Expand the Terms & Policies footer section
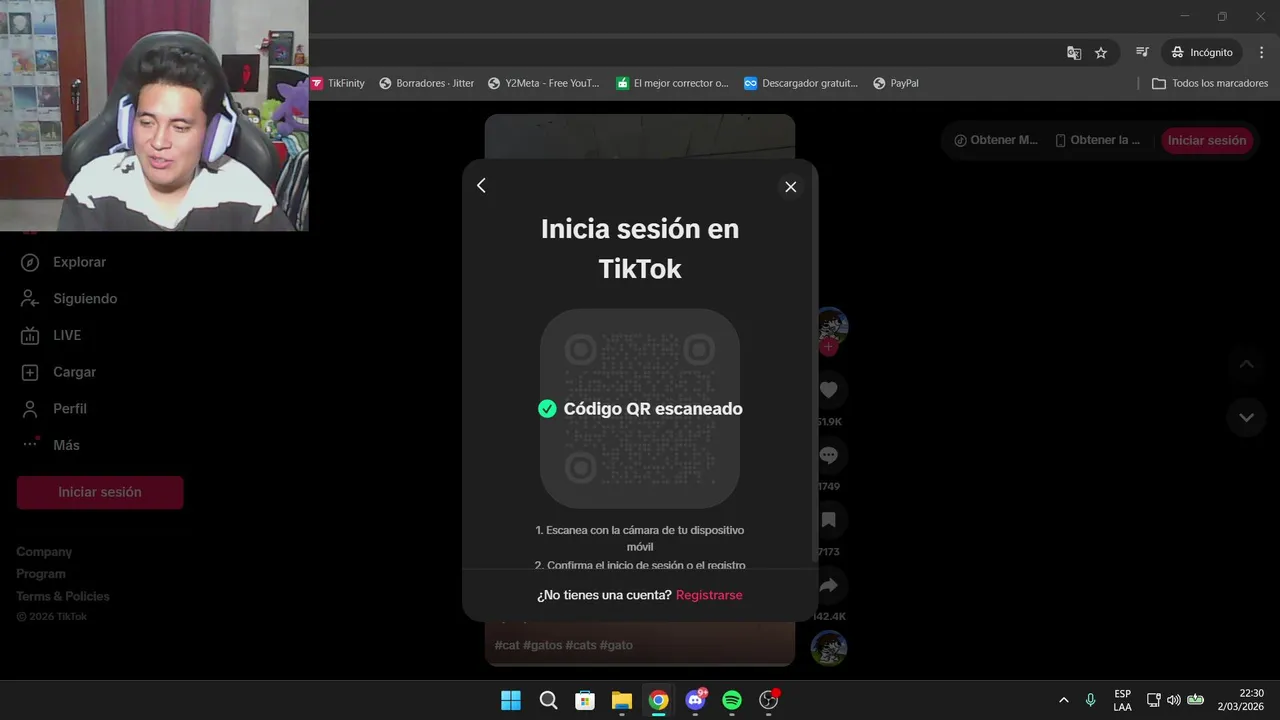 click(x=63, y=596)
